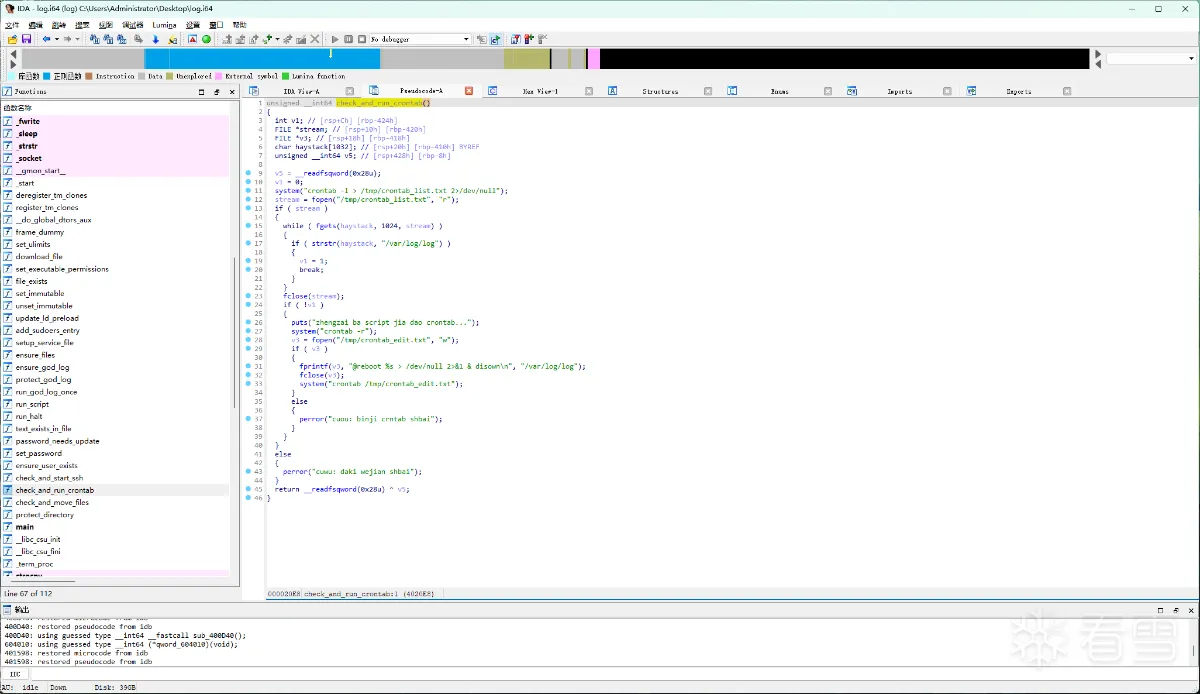Switch to the Exports tab

pyautogui.click(x=1019, y=91)
